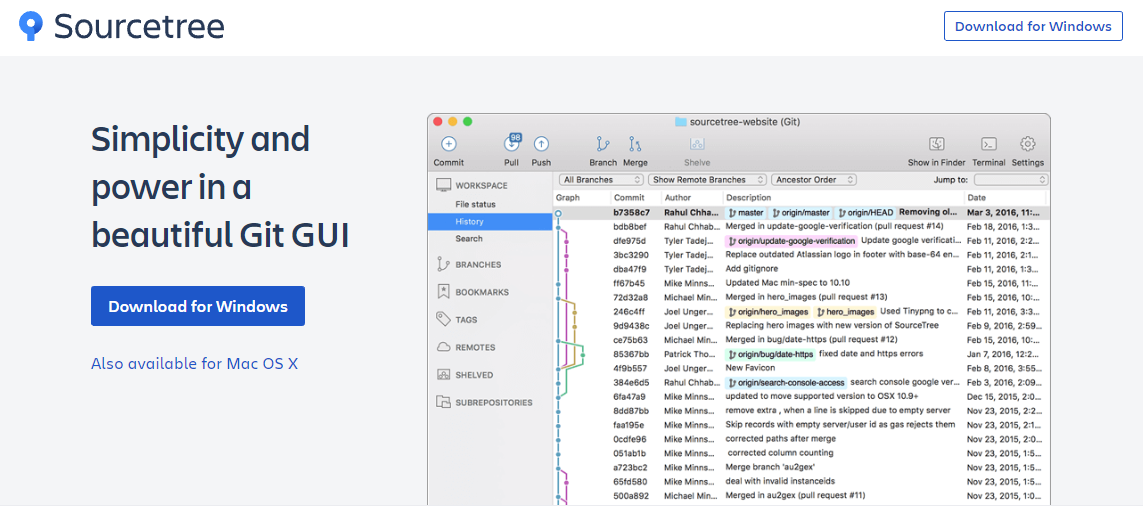Viewport: 1143px width, 517px height.
Task: Open the Terminal toolbar icon
Action: pos(988,144)
